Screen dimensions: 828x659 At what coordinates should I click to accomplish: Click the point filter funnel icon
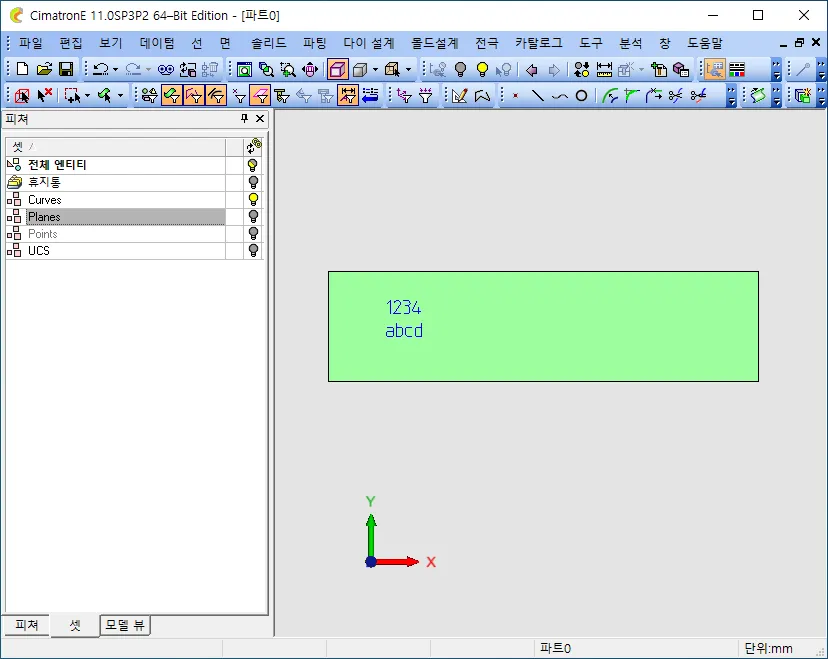coord(239,96)
